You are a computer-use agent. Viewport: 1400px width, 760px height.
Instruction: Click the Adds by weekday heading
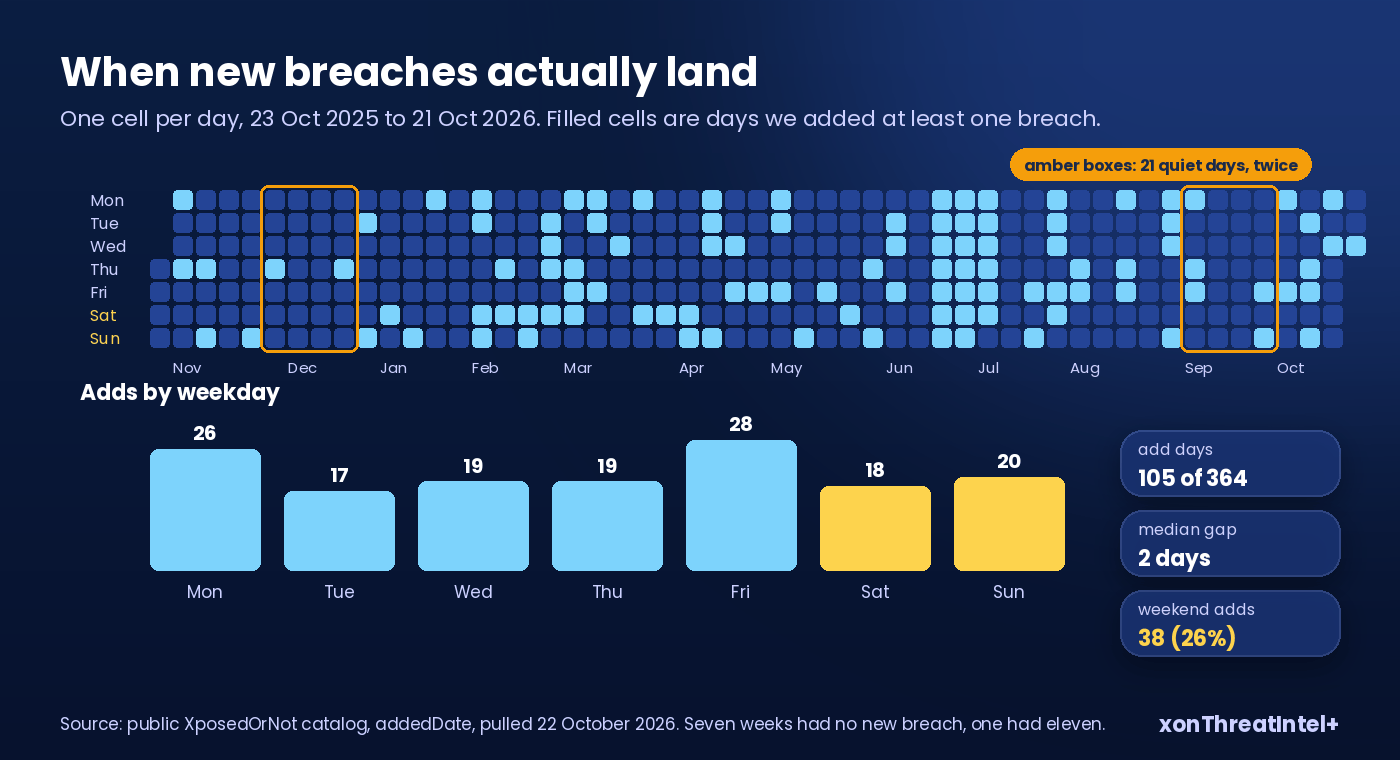click(180, 392)
